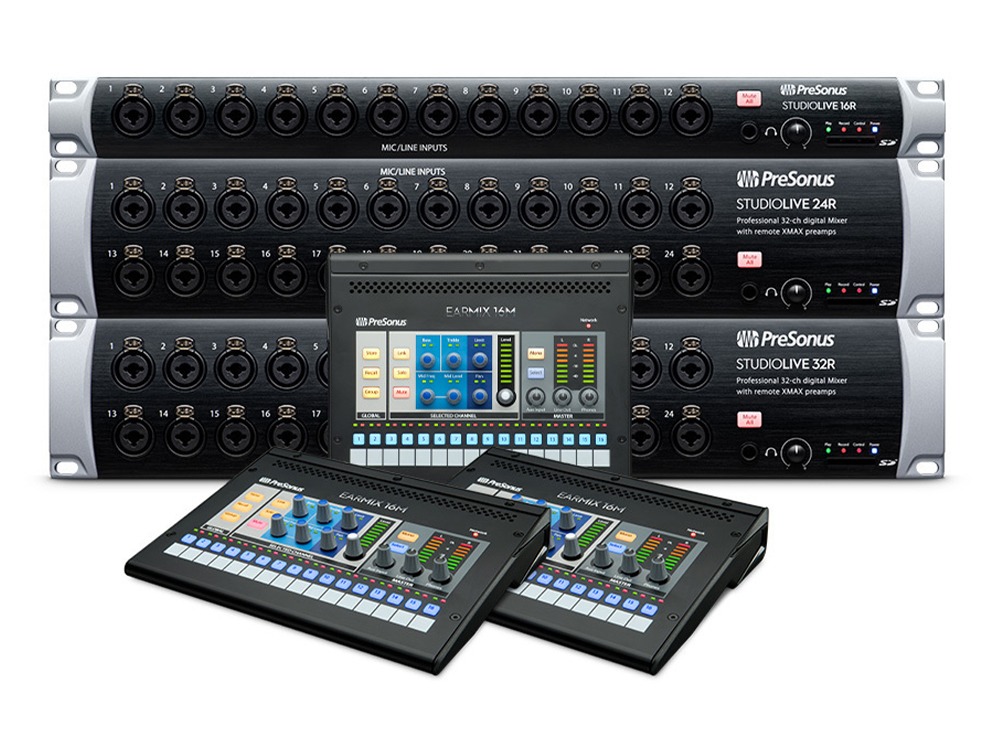Toggle Mute All on StudioLive 16R
This screenshot has height=730, width=1000.
pos(749,99)
